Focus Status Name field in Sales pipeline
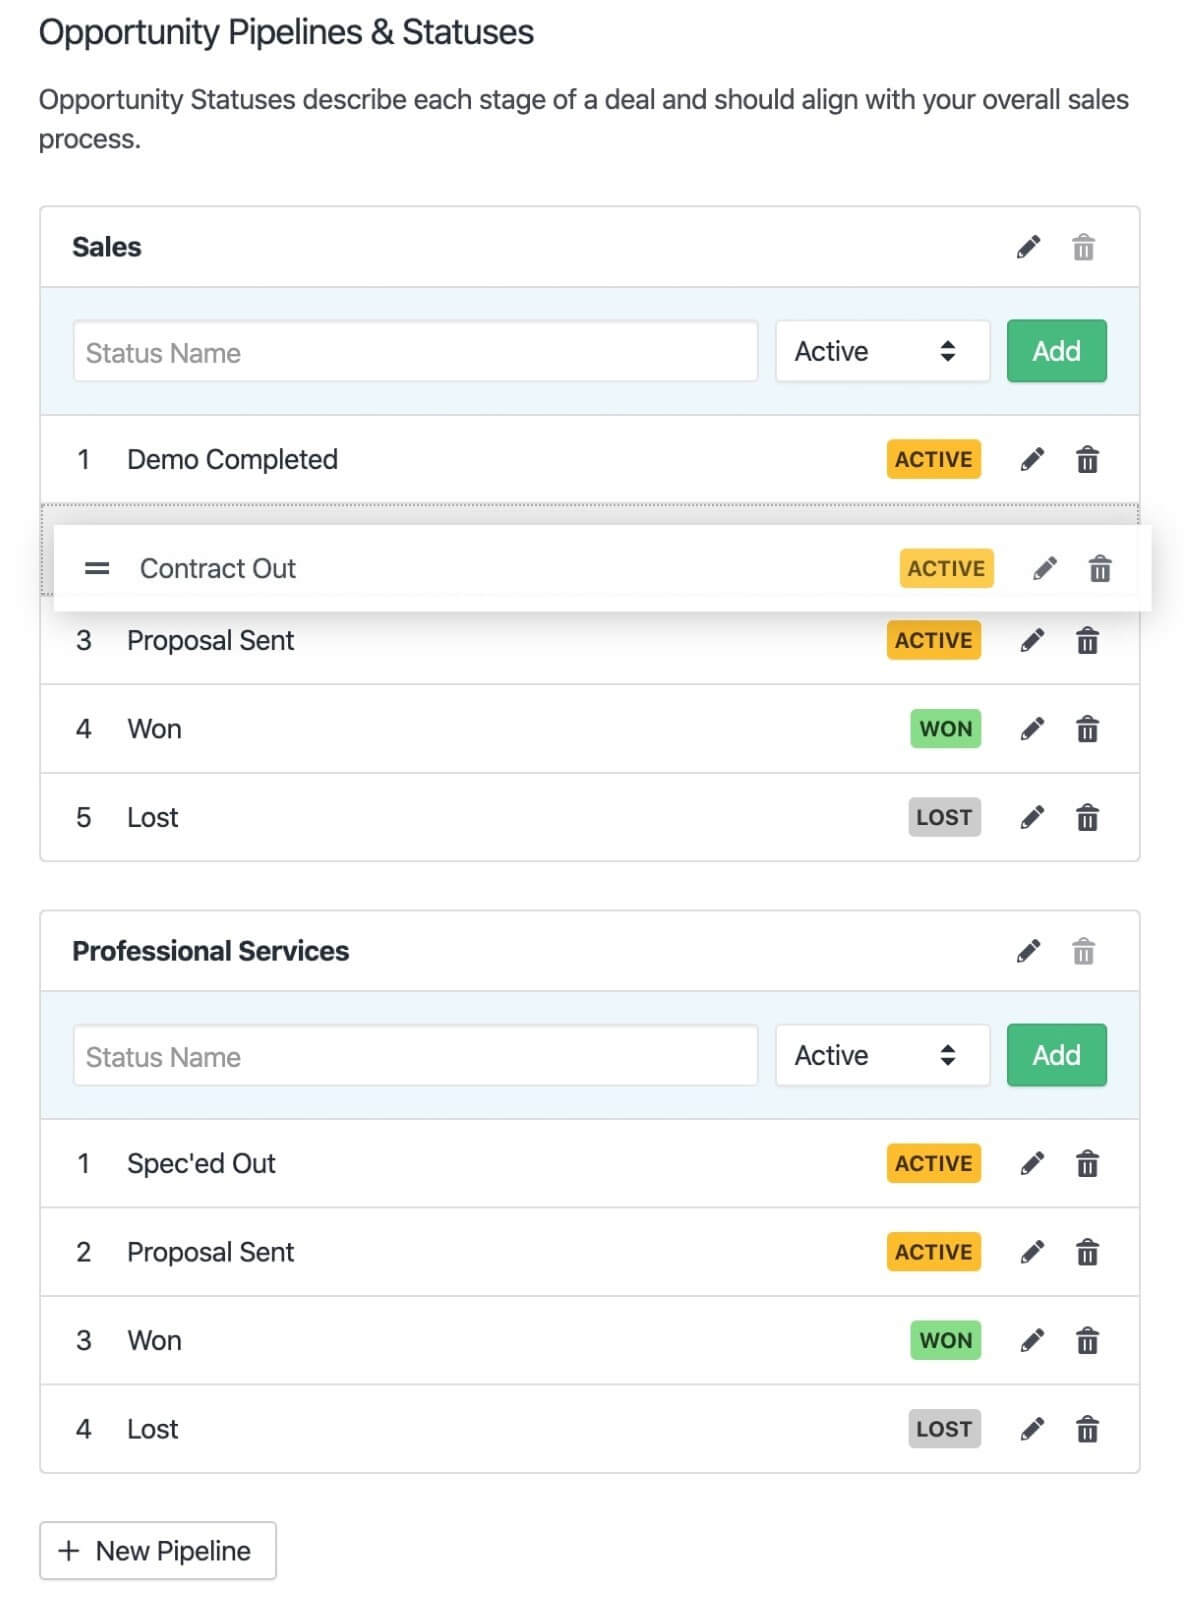The height and width of the screenshot is (1600, 1195). pyautogui.click(x=415, y=352)
